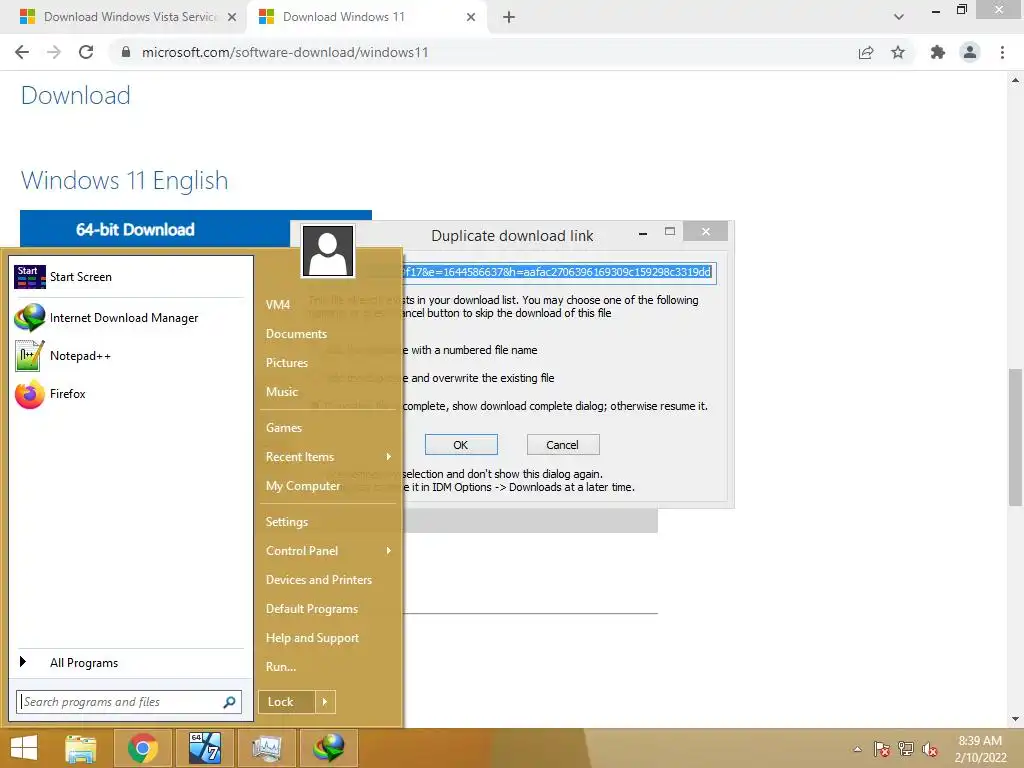Open Chrome three-dot menu

[1002, 52]
